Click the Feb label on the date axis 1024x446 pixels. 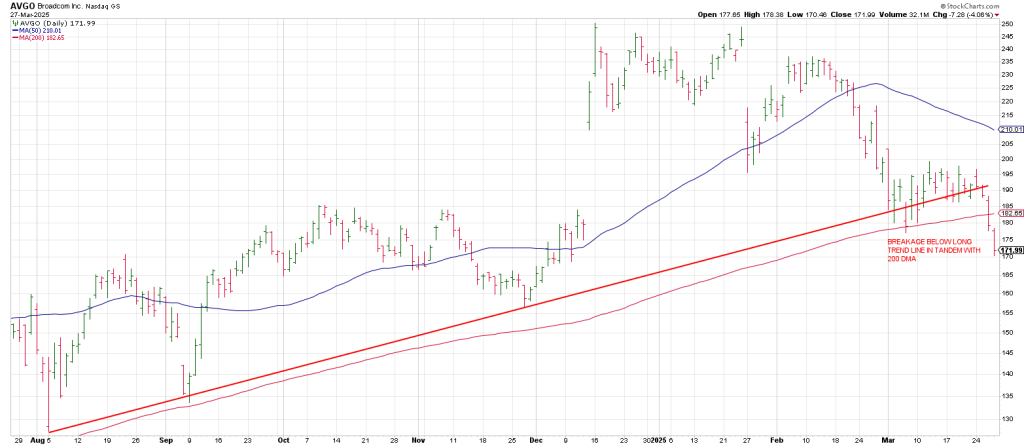tap(776, 438)
